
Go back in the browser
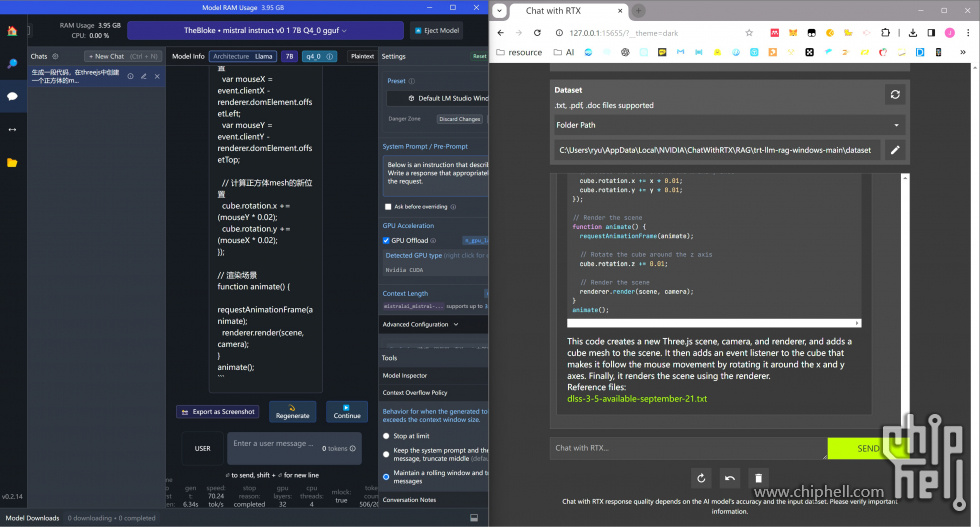[501, 33]
